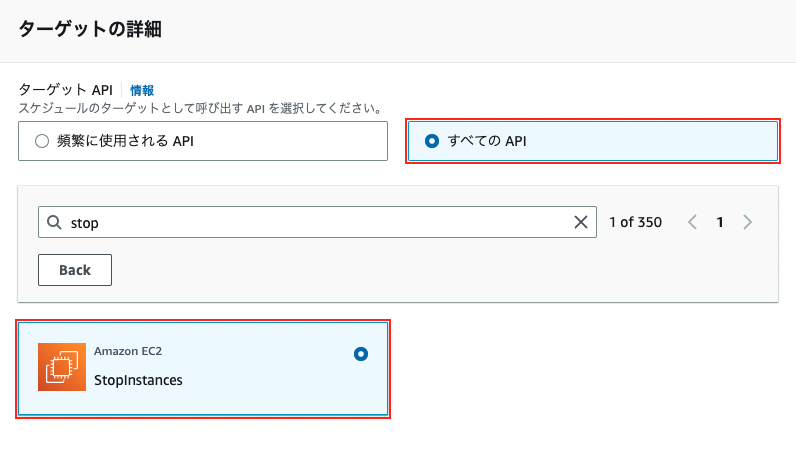The width and height of the screenshot is (796, 453).
Task: Select the StopInstances card radio button
Action: (x=361, y=354)
